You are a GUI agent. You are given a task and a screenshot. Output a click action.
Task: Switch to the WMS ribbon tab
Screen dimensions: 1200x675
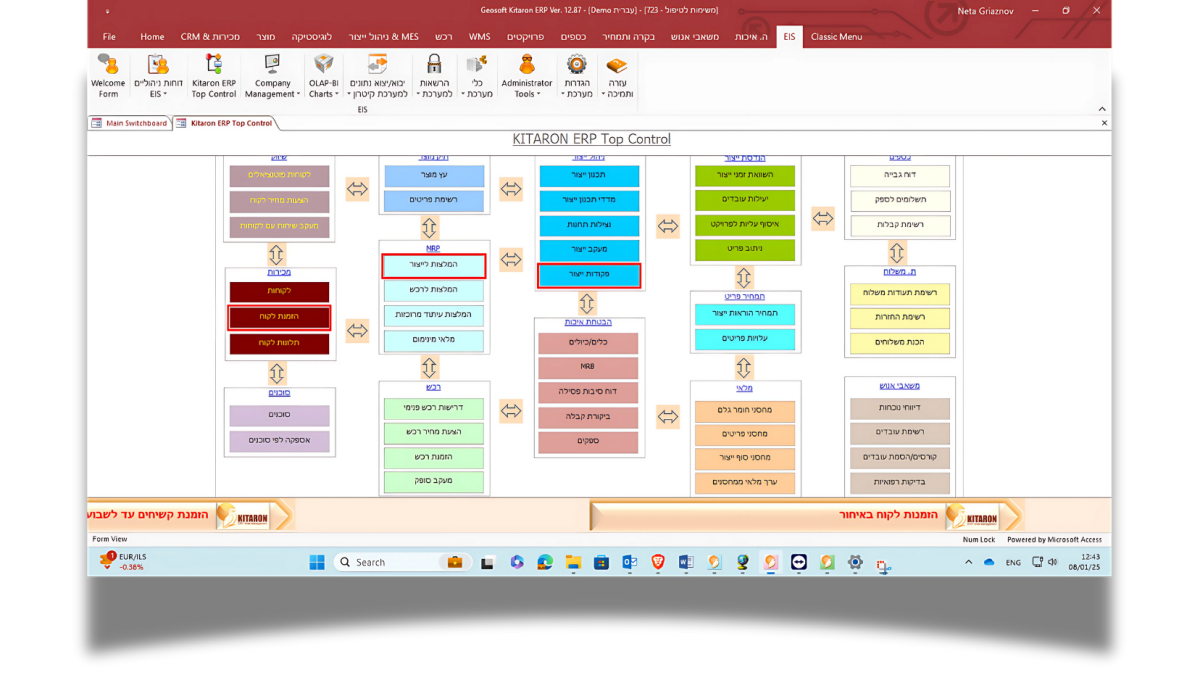pos(479,37)
